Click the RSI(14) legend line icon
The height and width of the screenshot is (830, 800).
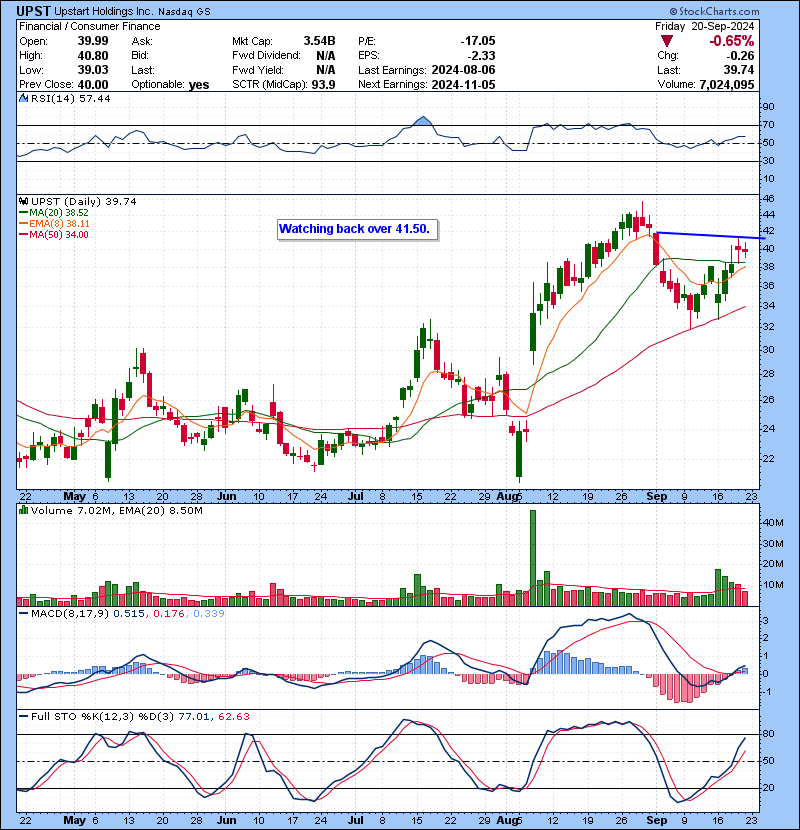(x=23, y=99)
